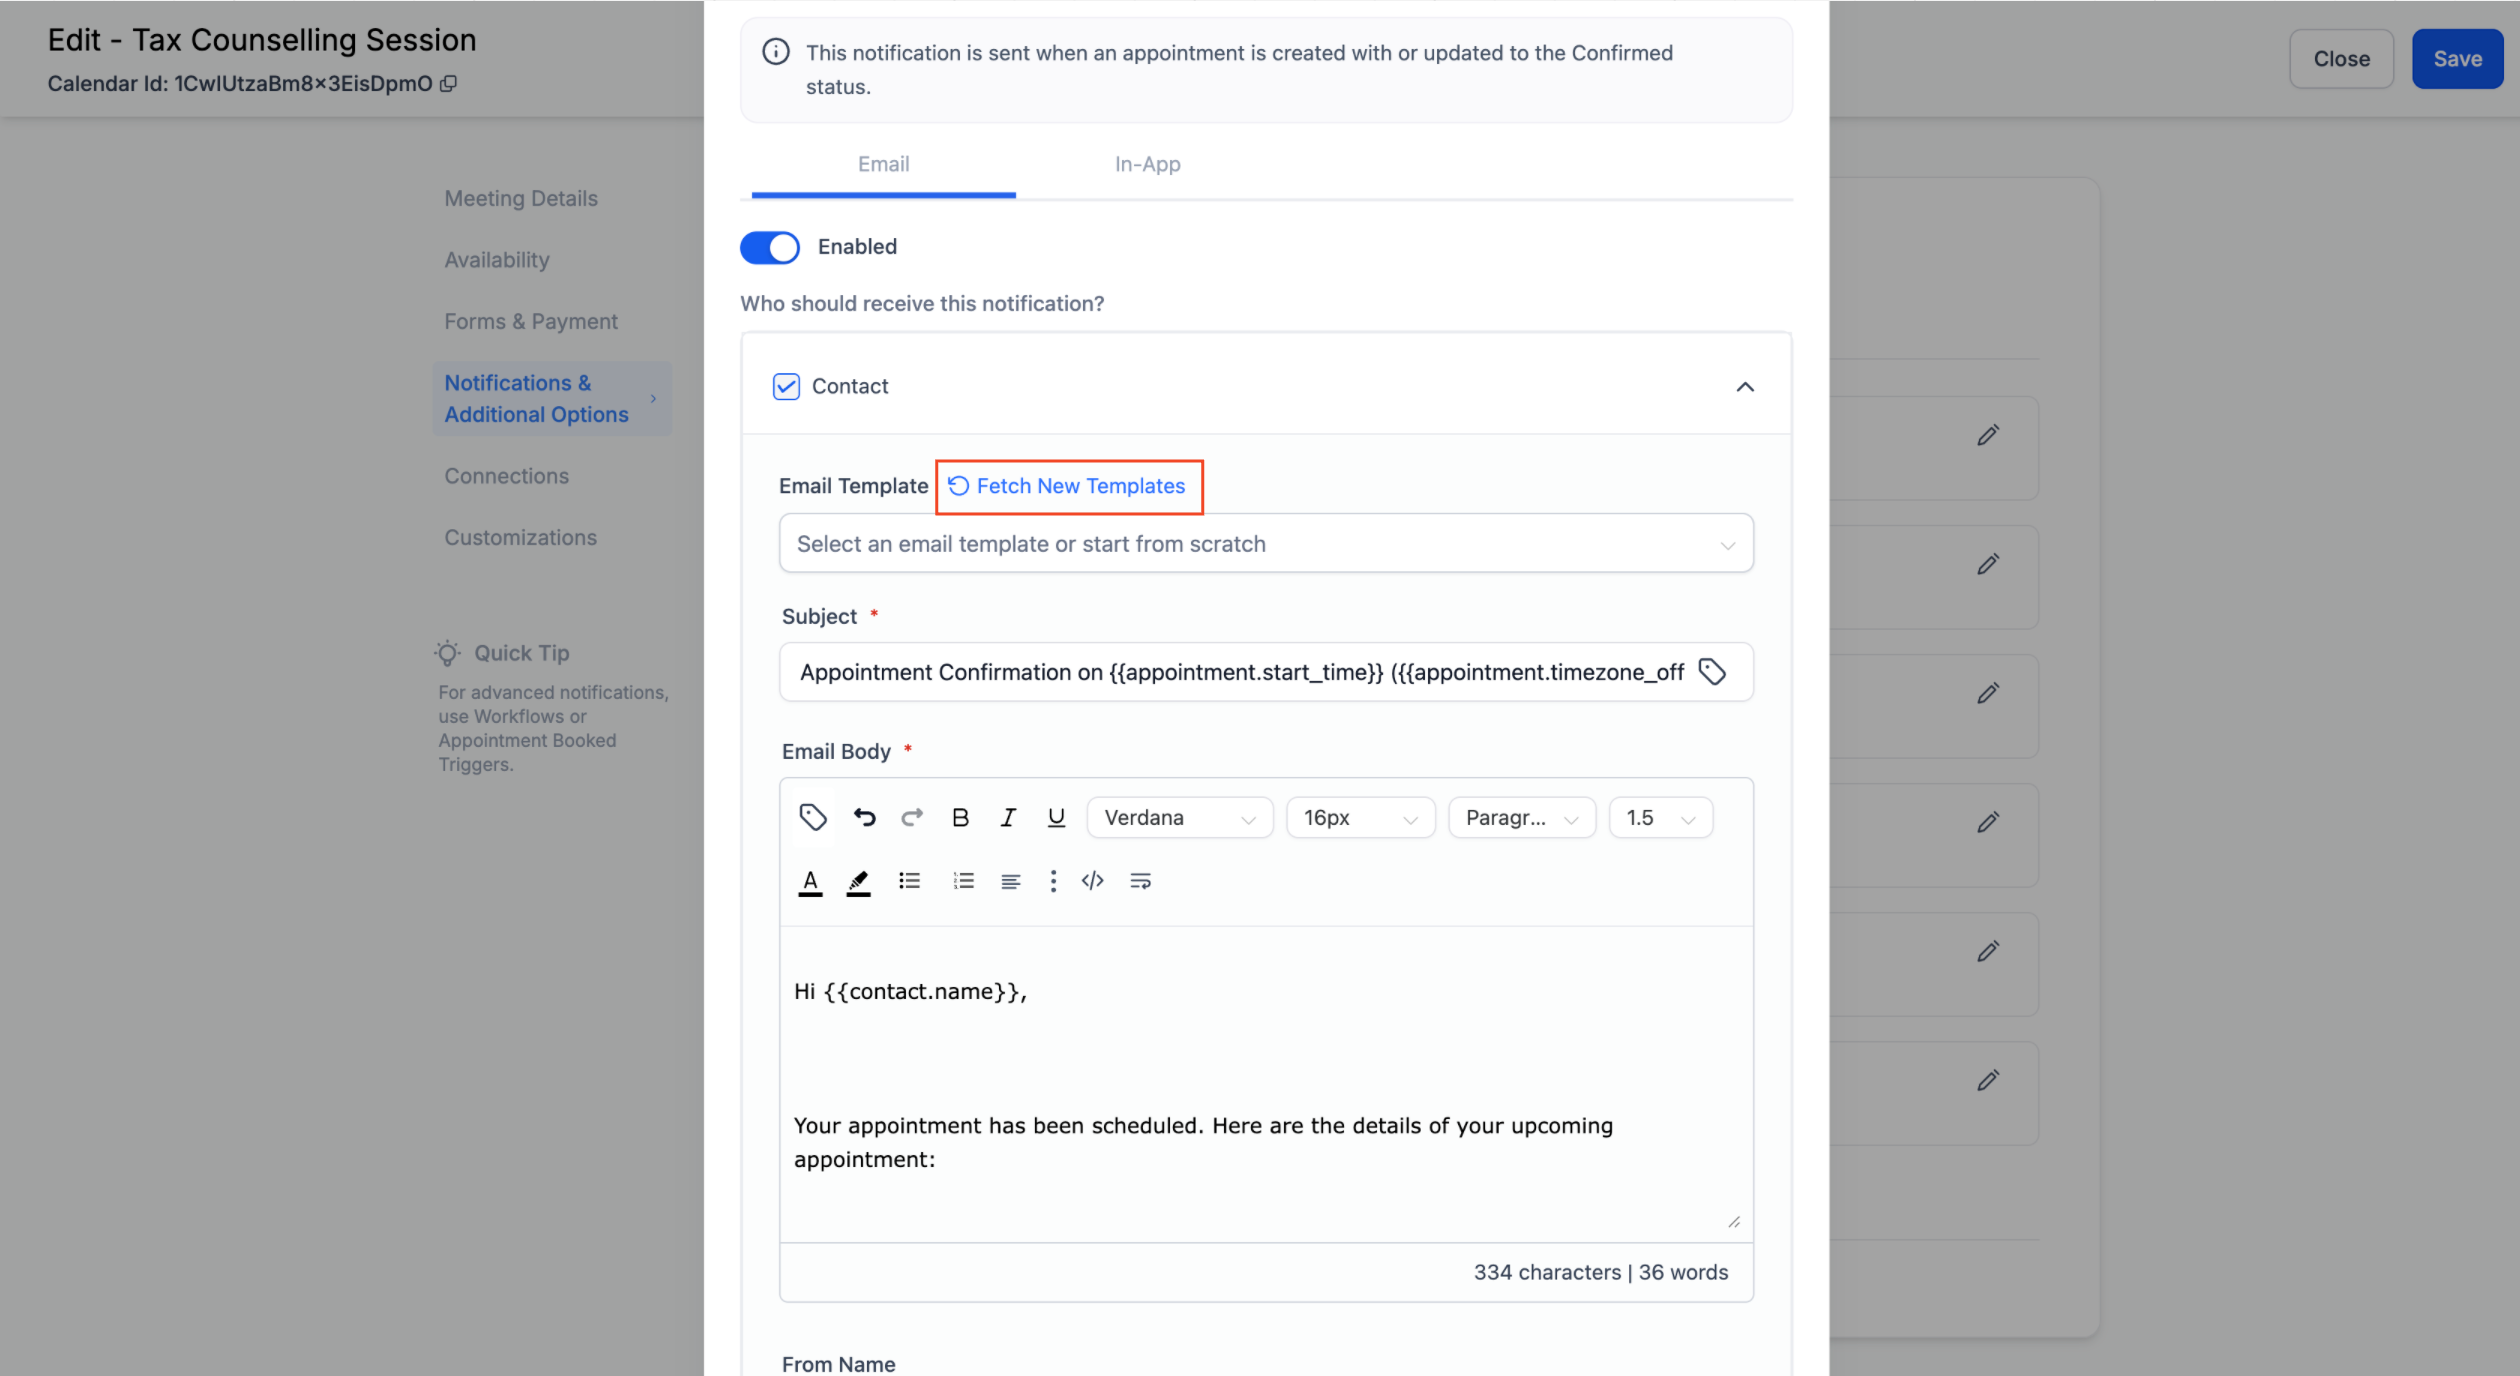The width and height of the screenshot is (2520, 1376).
Task: Click the Underline formatting icon
Action: (x=1056, y=818)
